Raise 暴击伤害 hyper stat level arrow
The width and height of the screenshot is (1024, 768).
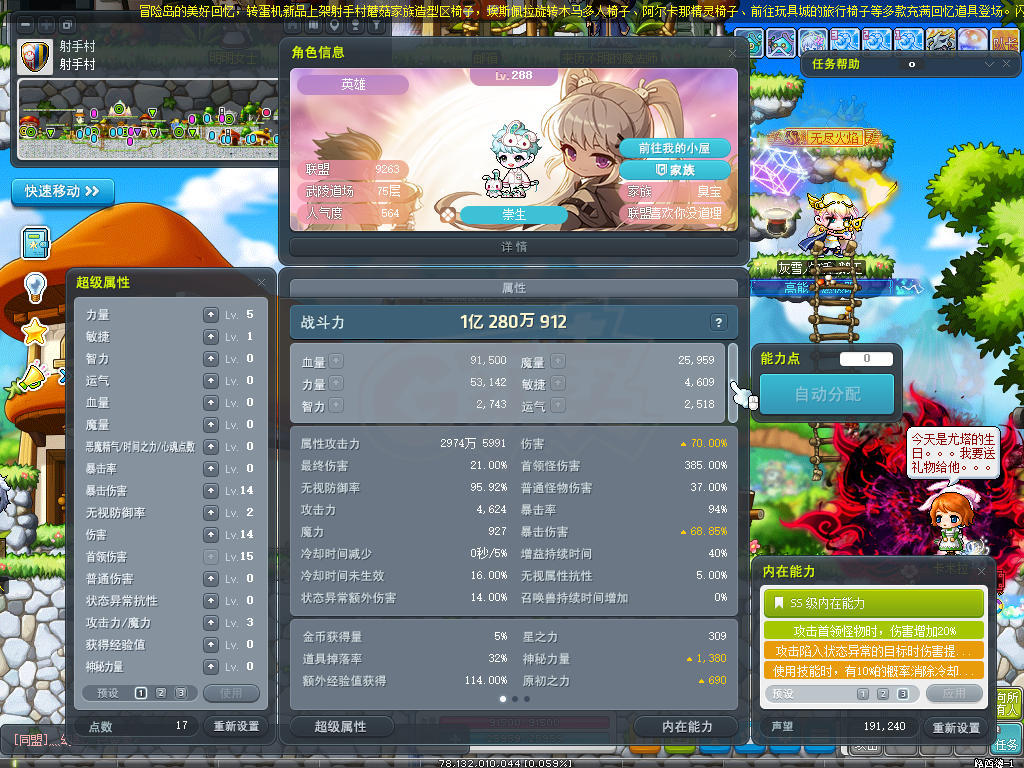click(x=210, y=490)
